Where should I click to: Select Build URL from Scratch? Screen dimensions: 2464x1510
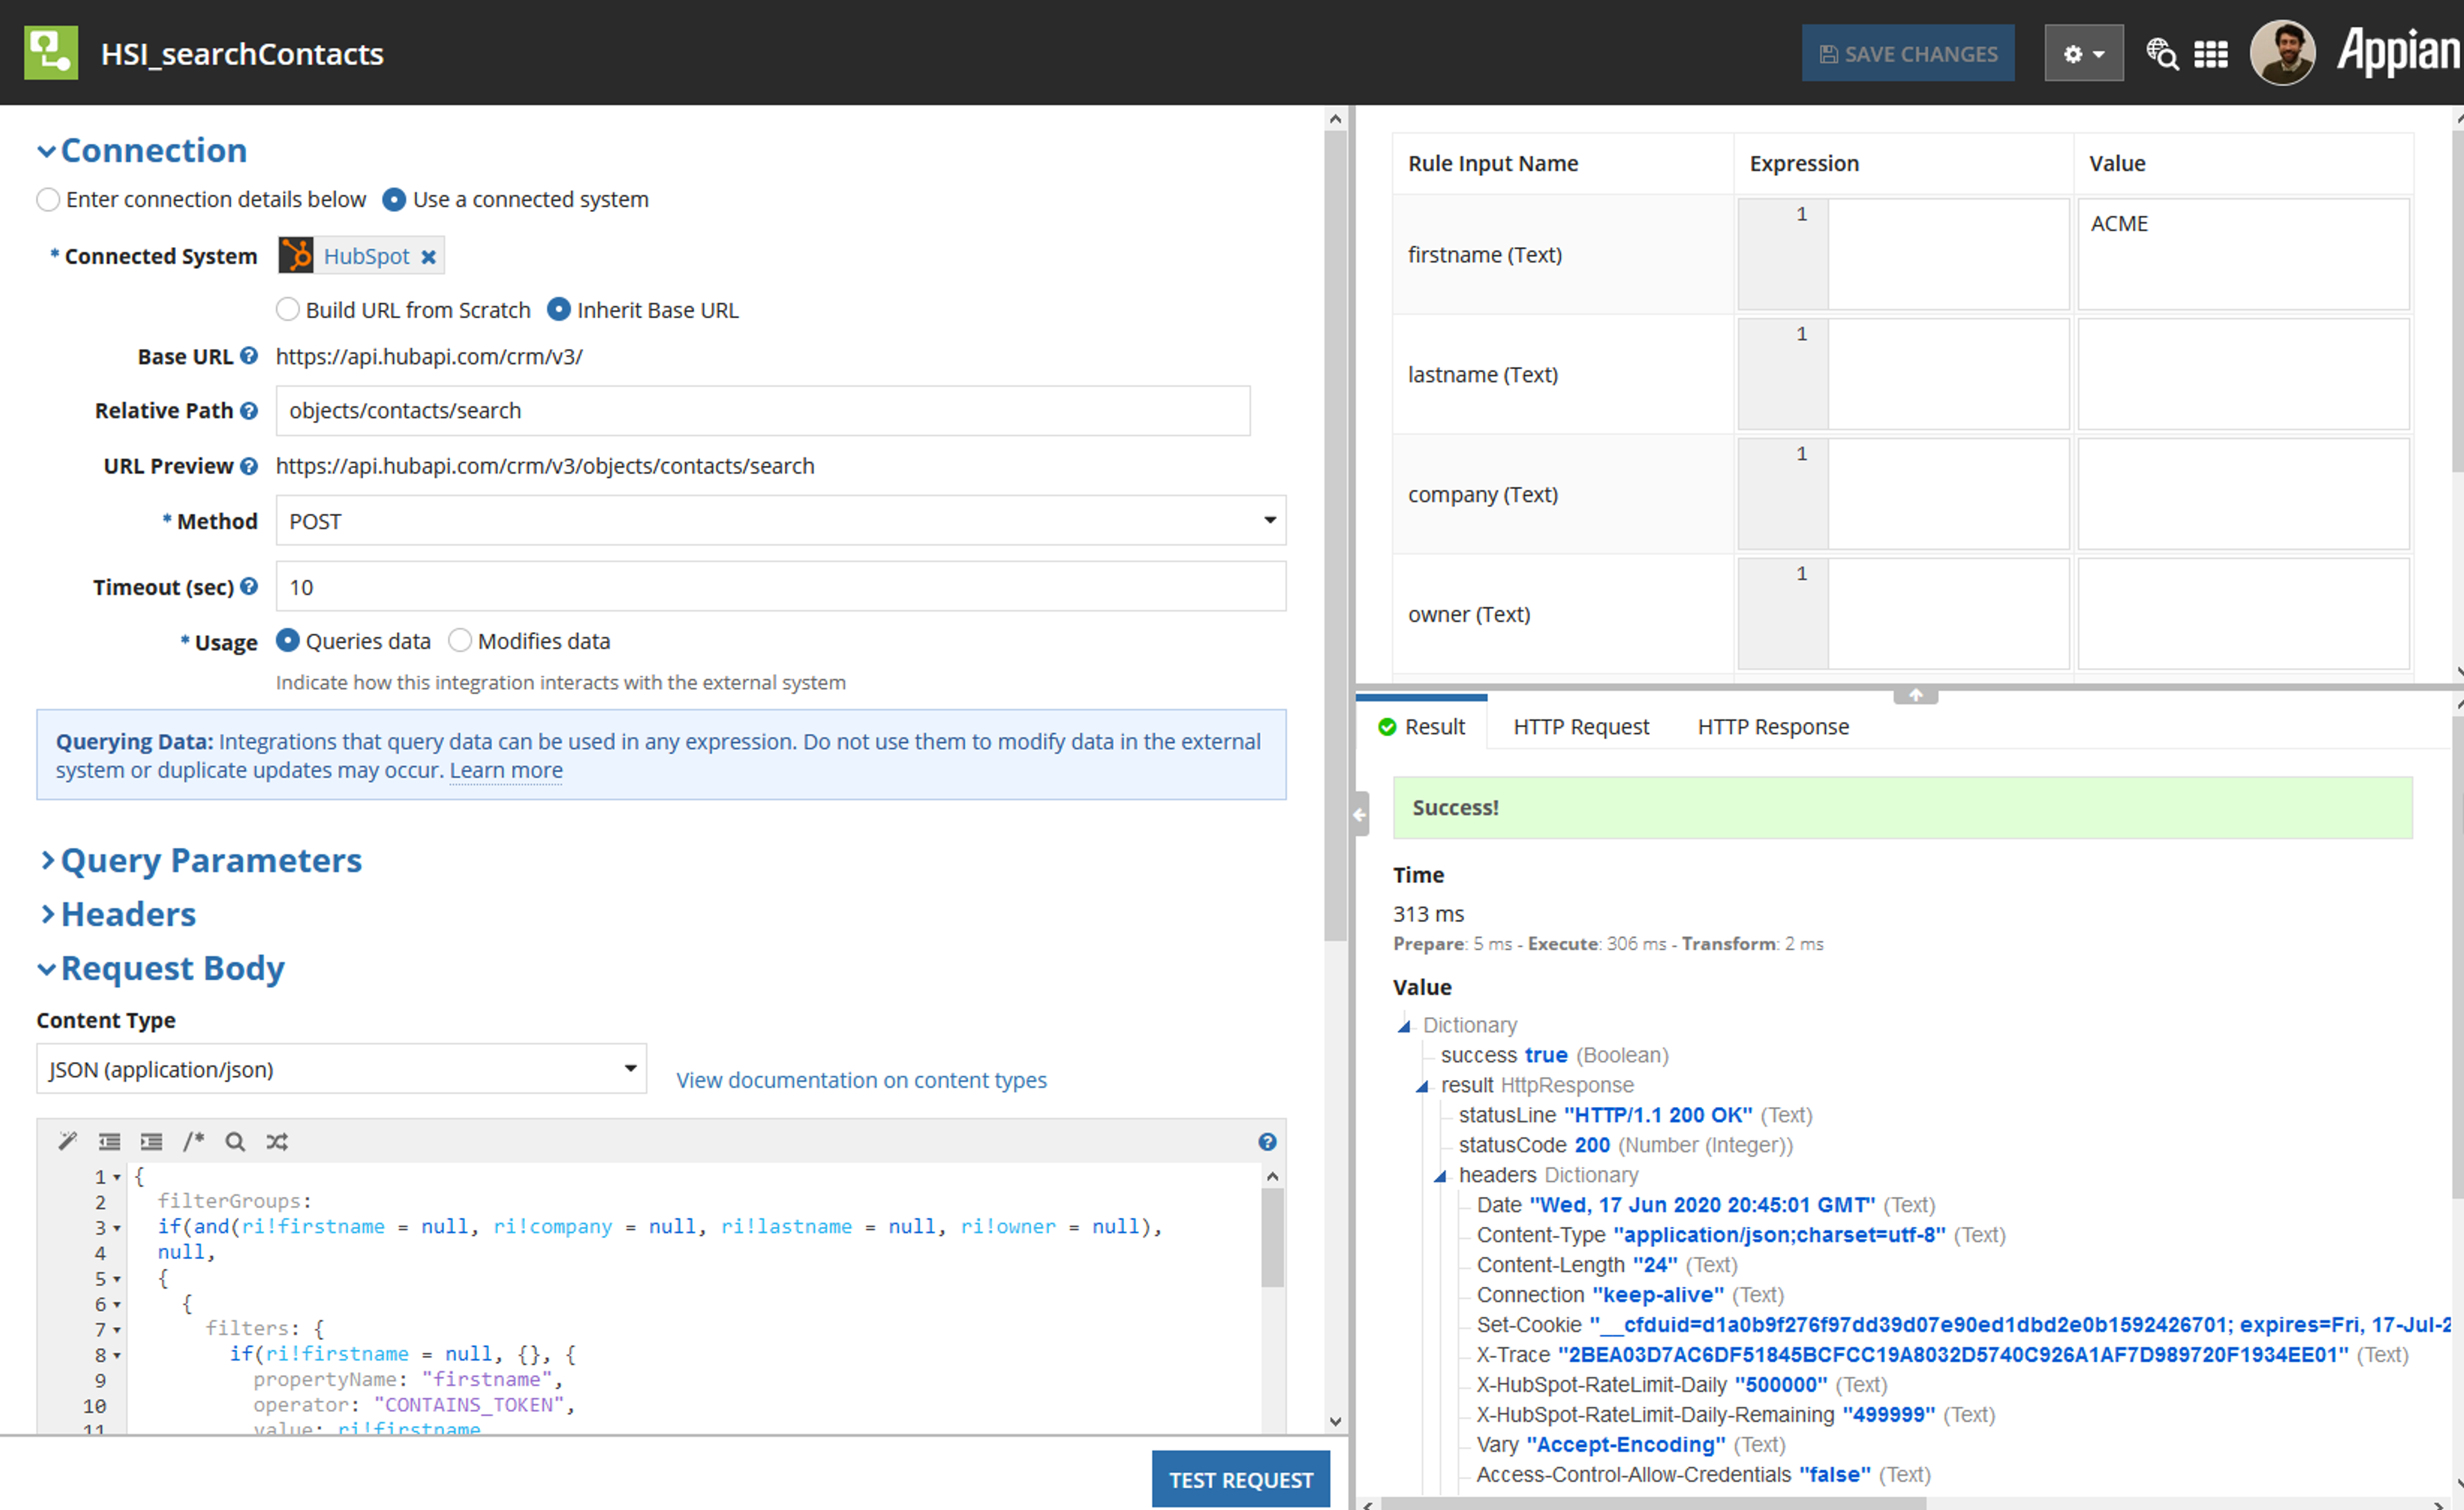pos(287,309)
